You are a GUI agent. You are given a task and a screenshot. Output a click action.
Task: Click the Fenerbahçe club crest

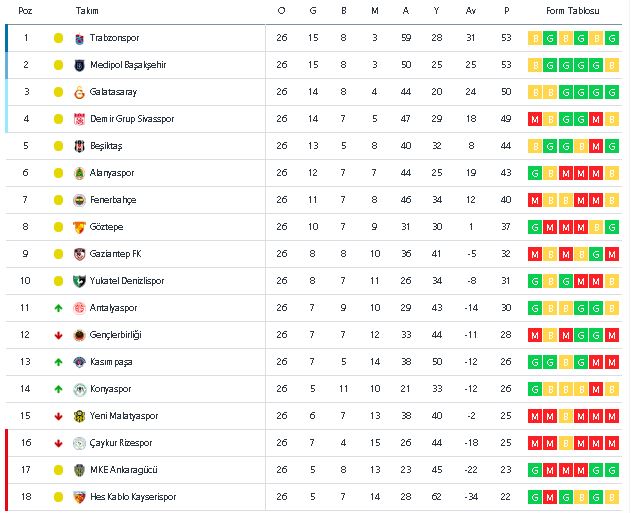(x=80, y=200)
